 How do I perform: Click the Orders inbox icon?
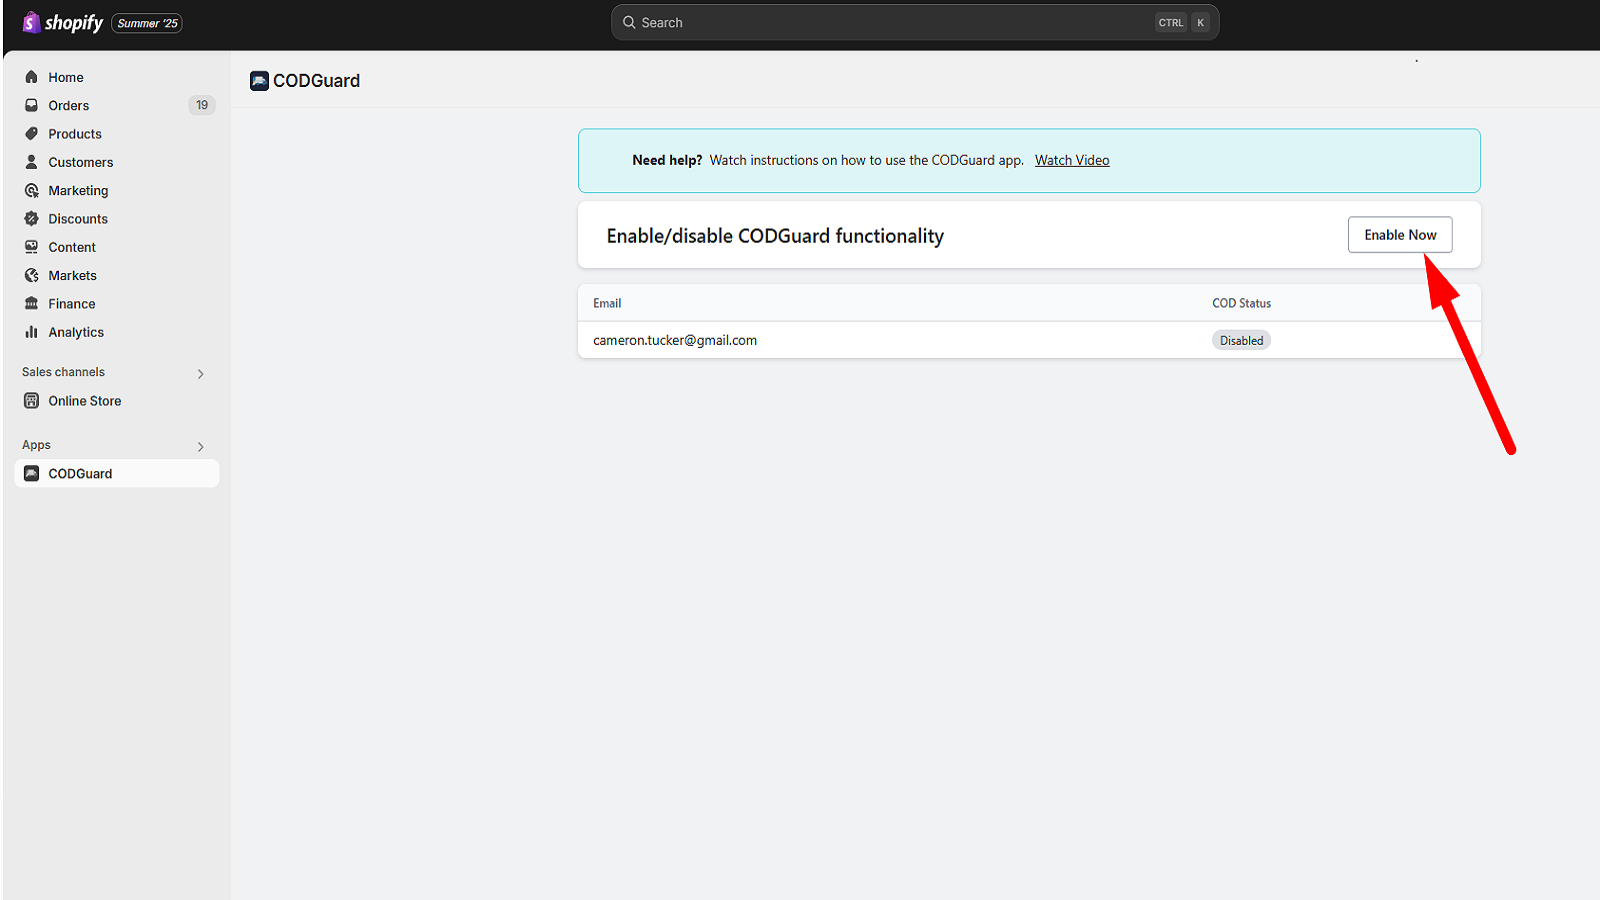click(x=31, y=105)
